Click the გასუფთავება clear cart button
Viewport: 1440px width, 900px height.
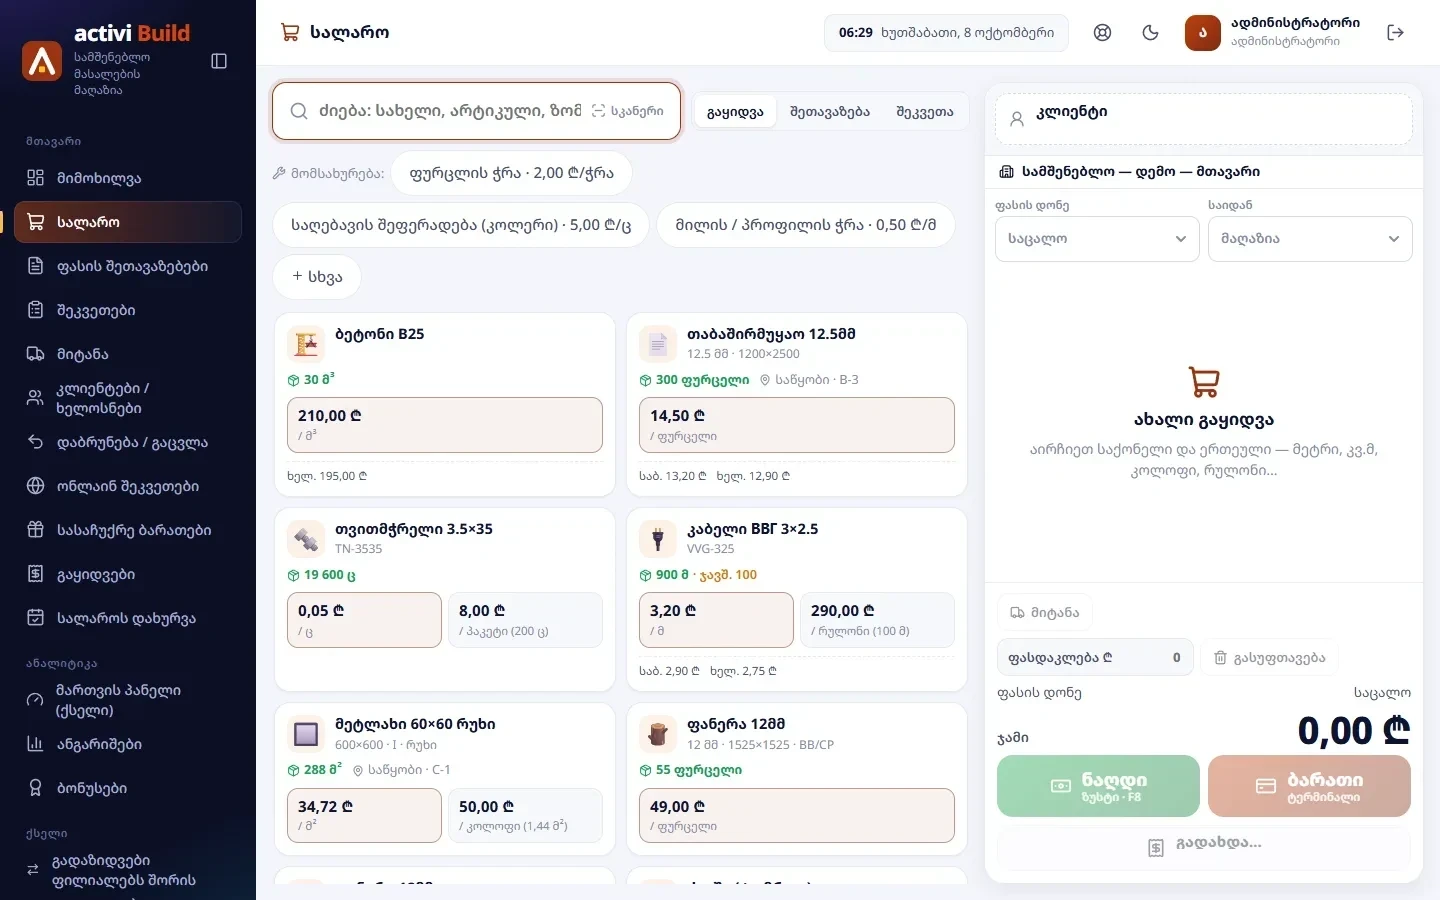tap(1270, 657)
